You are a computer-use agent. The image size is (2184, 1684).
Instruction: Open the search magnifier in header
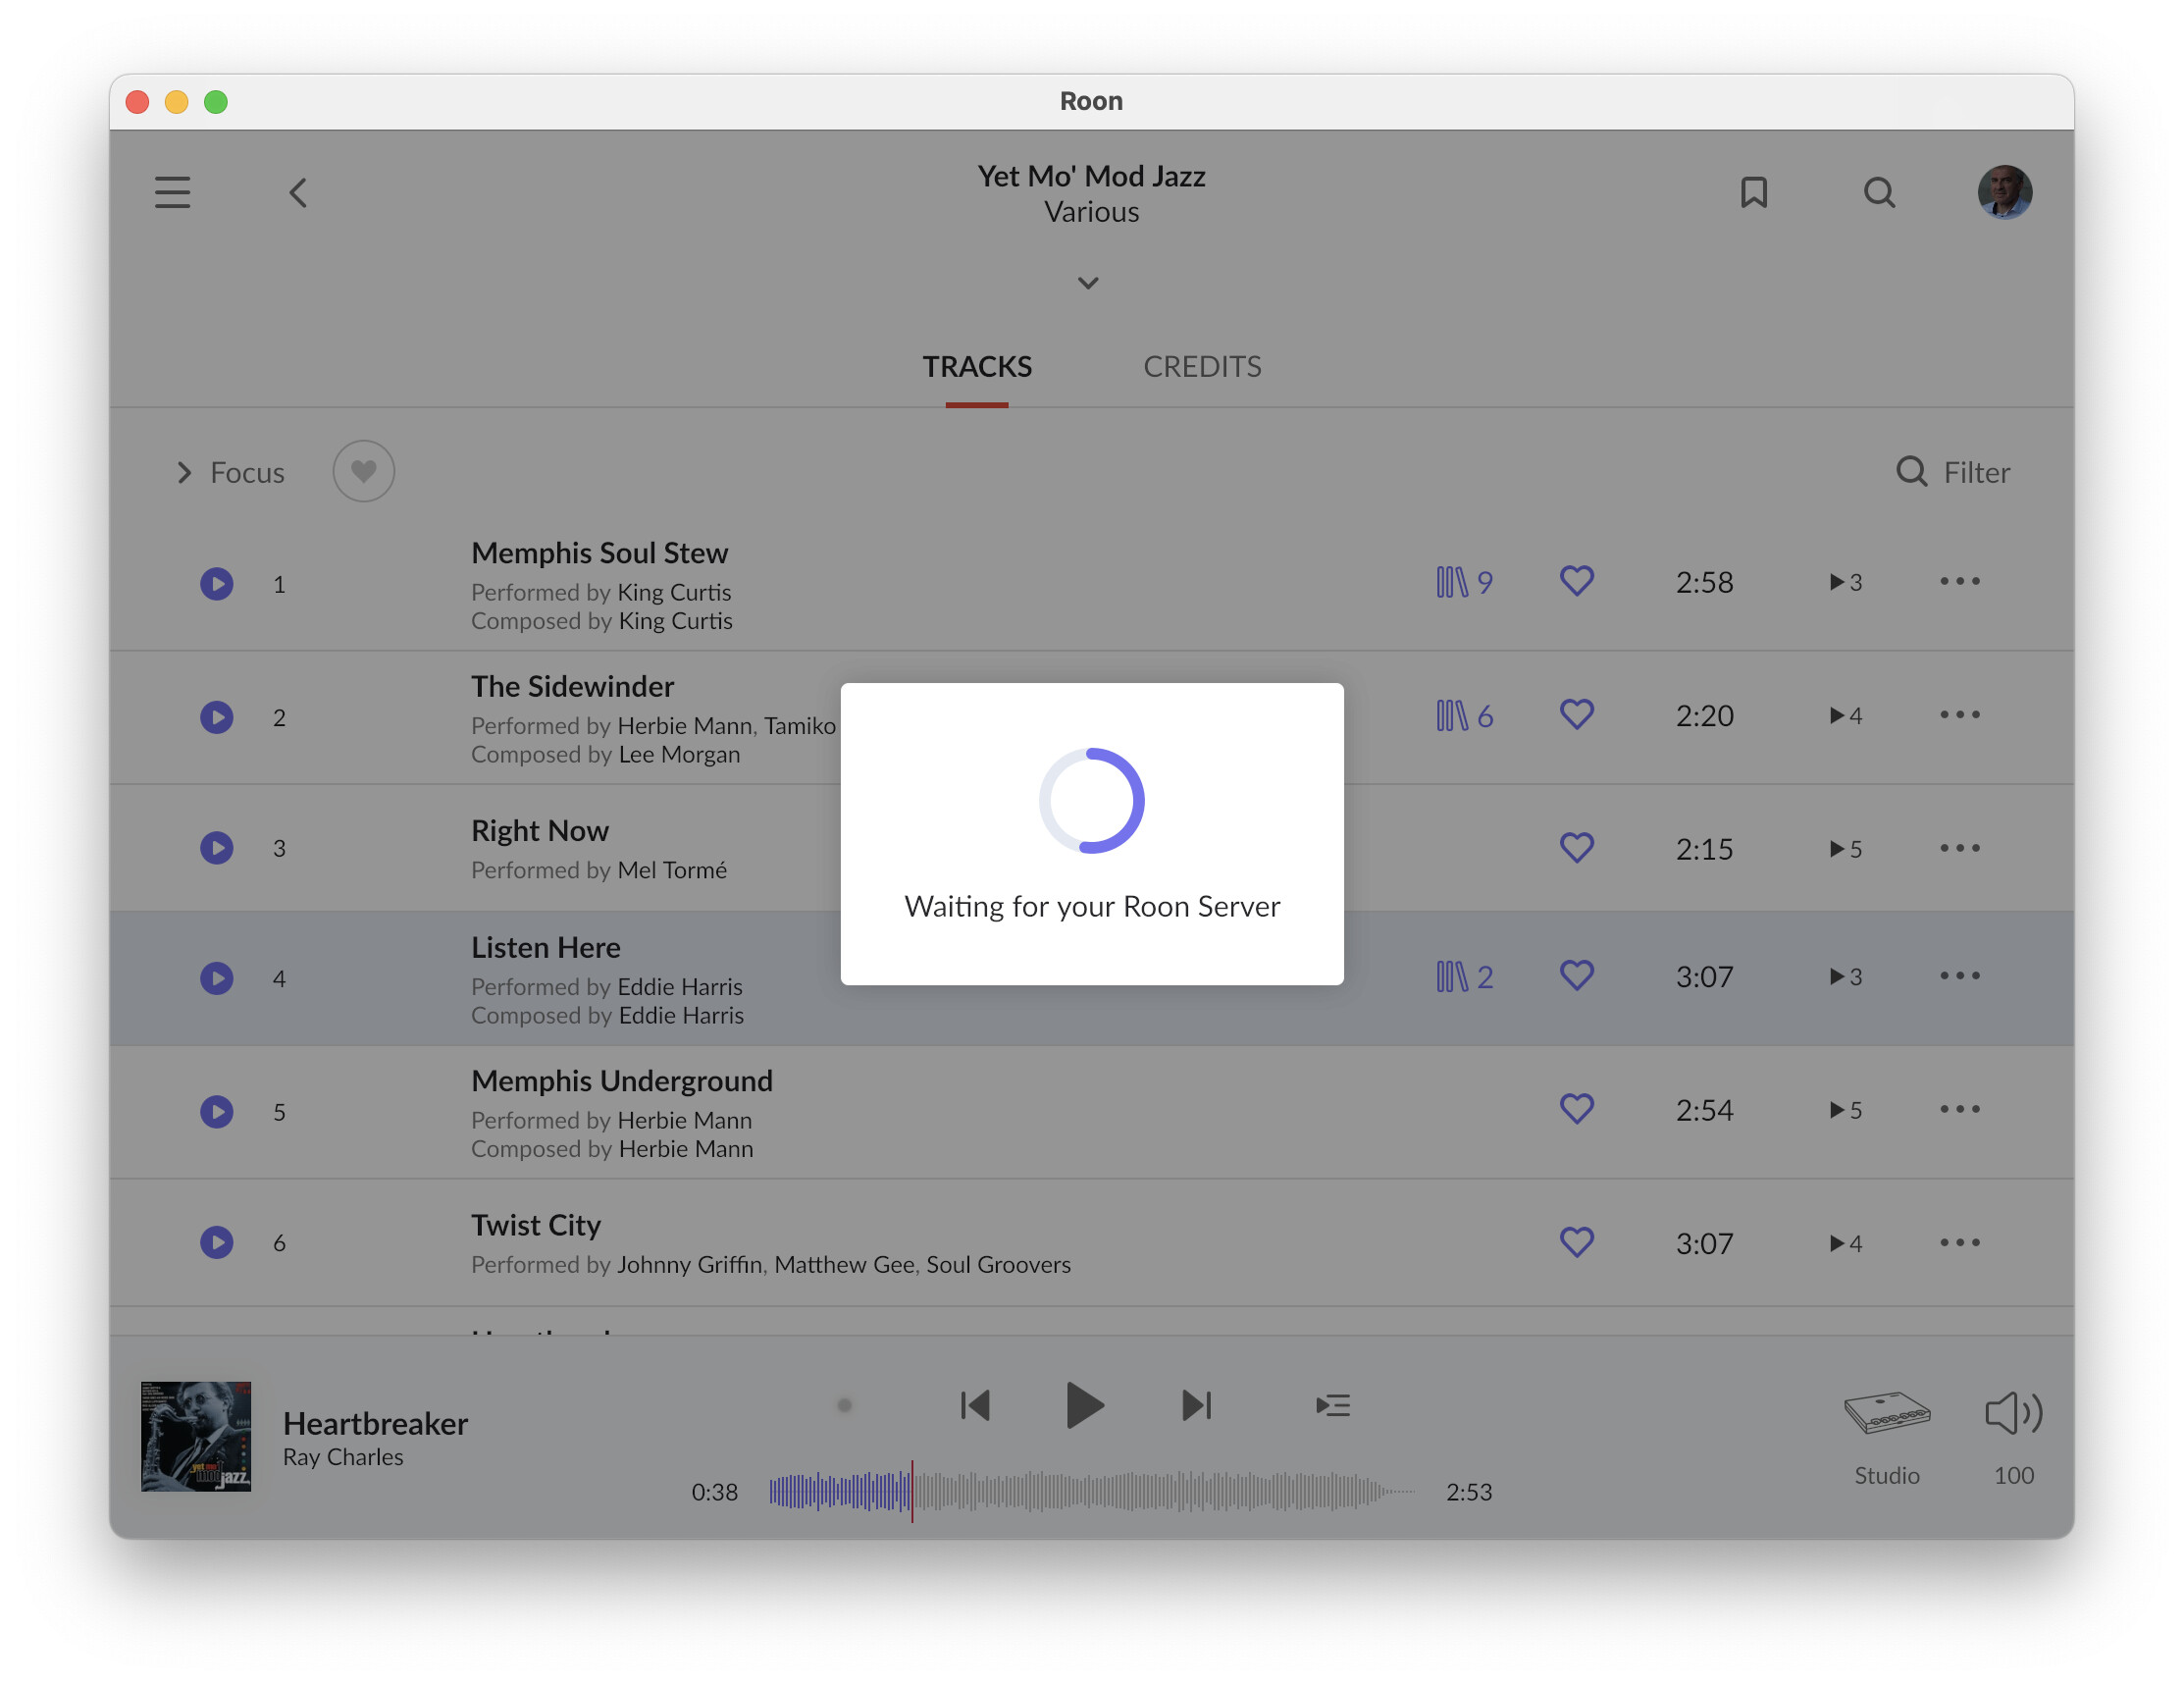tap(1879, 192)
